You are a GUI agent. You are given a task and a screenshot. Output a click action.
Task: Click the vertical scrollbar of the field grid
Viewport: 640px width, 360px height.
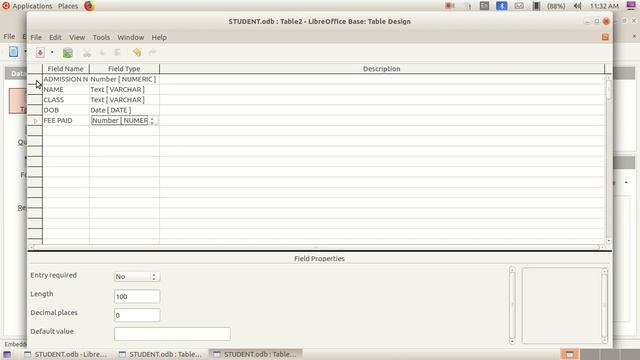609,159
